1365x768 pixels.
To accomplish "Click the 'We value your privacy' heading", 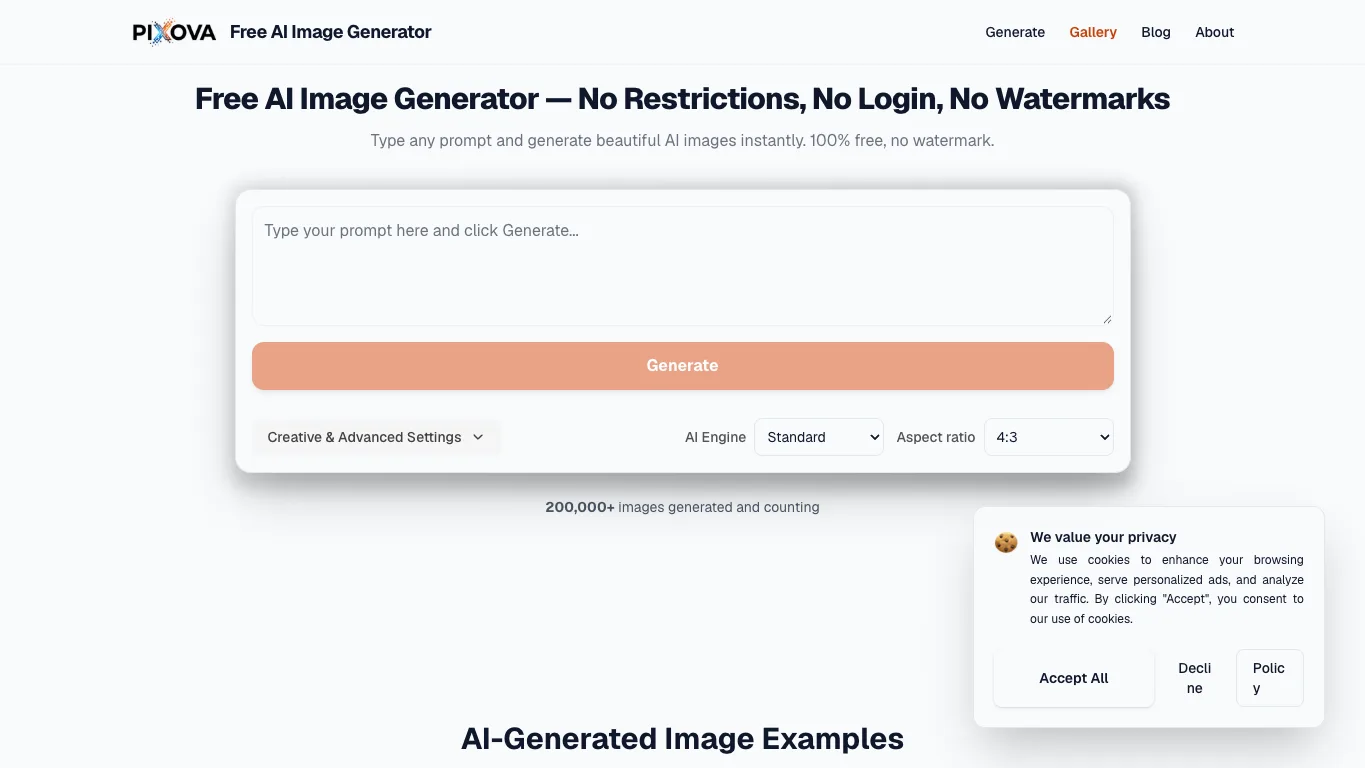I will tap(1103, 537).
